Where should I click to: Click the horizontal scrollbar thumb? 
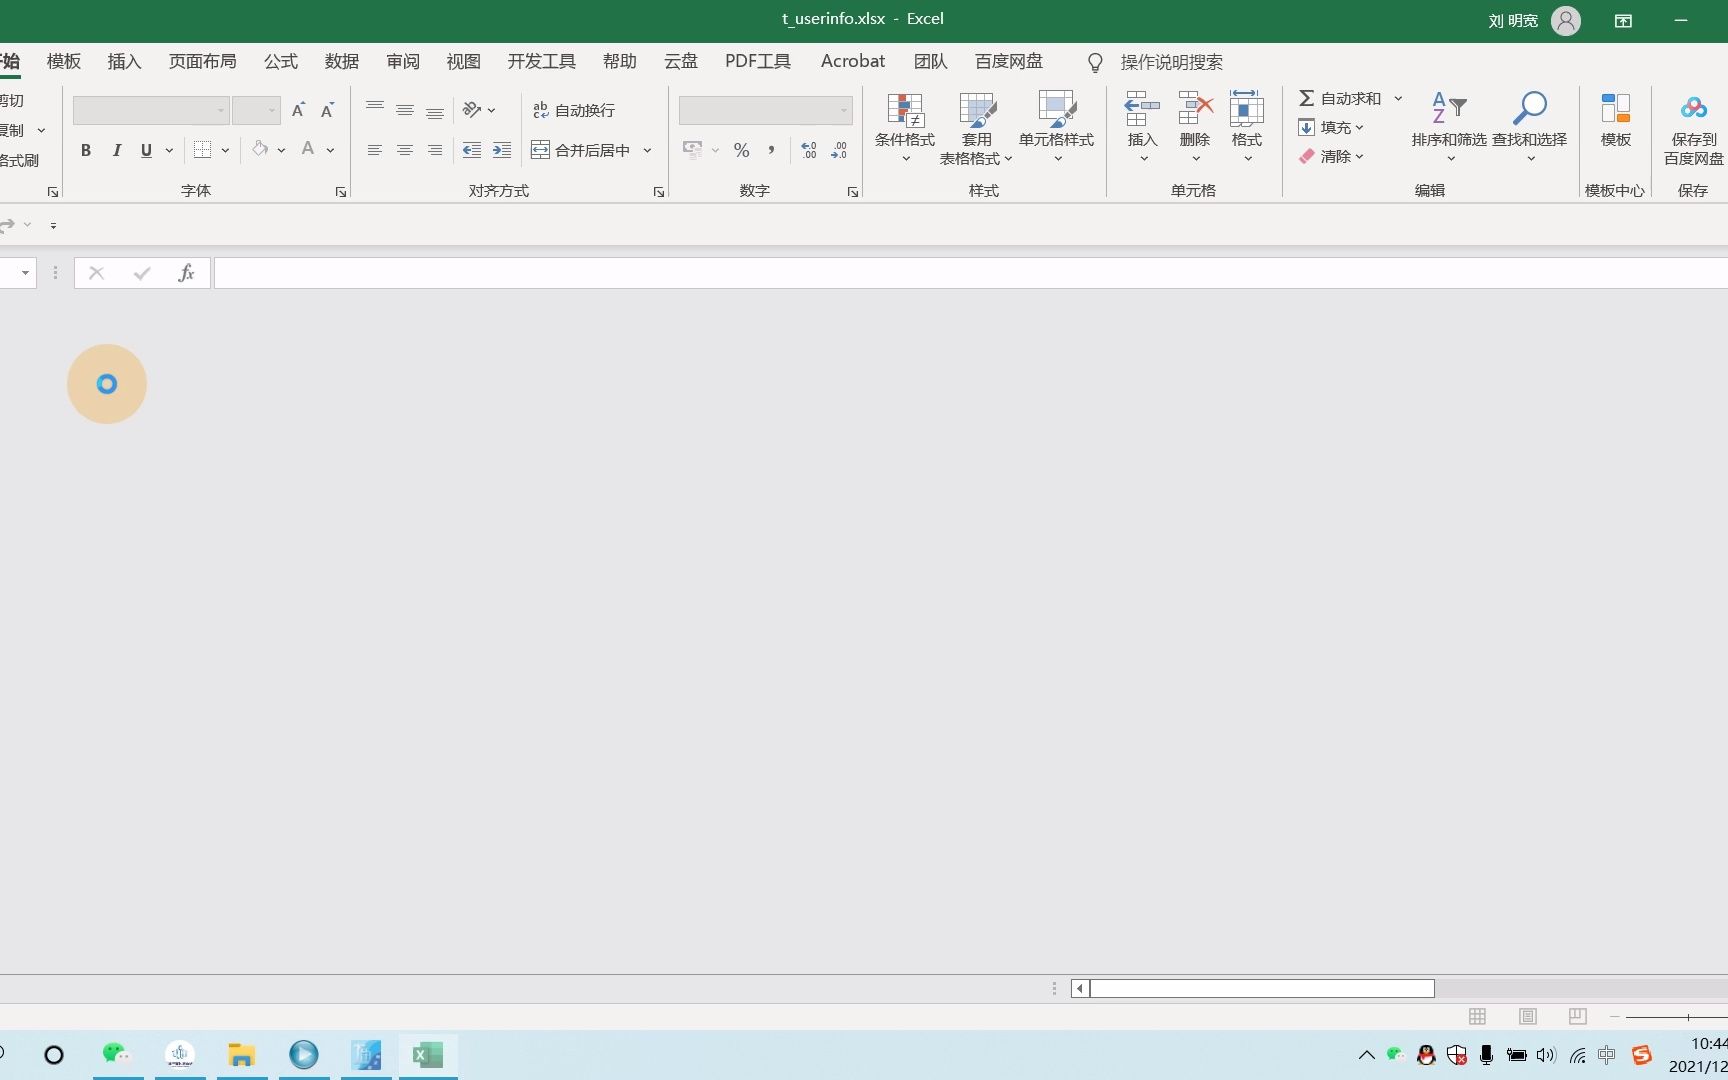coord(1262,989)
